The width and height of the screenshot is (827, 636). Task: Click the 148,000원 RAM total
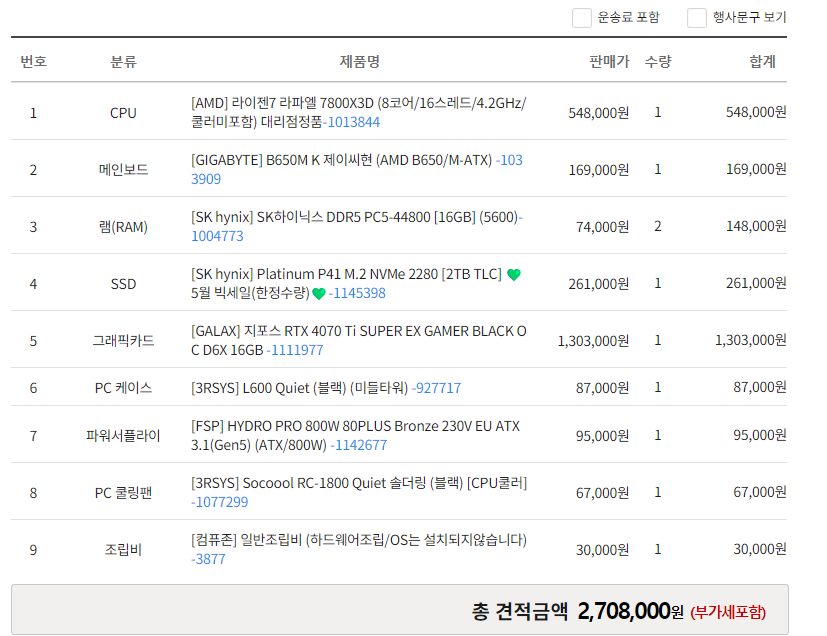756,226
